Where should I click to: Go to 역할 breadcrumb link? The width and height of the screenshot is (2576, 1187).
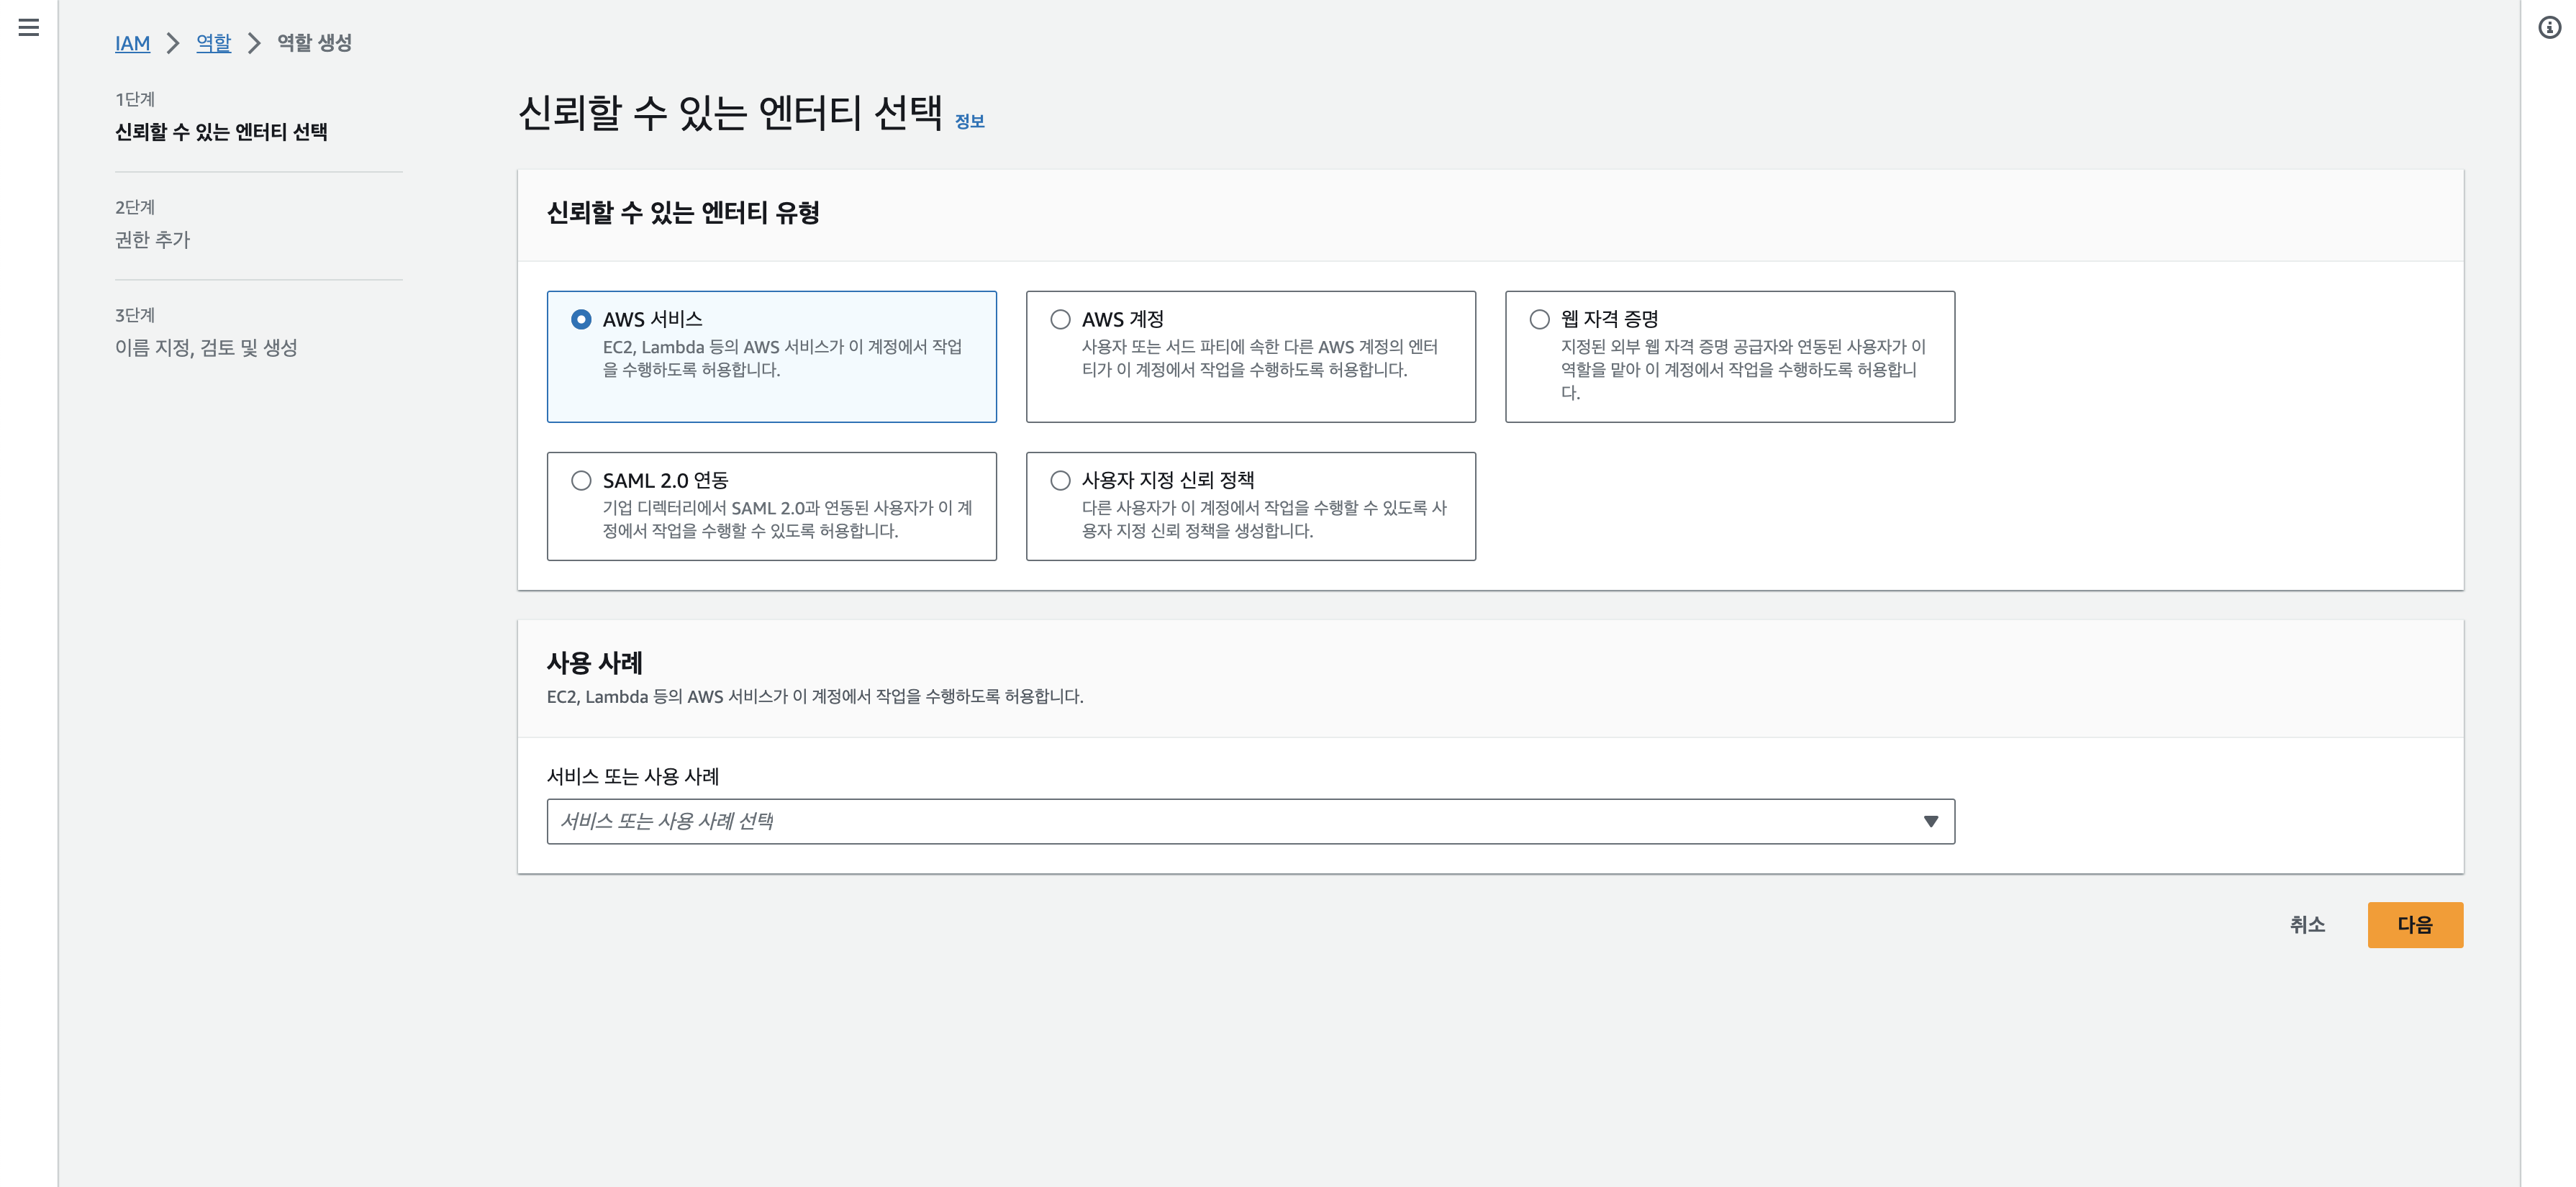pyautogui.click(x=213, y=43)
